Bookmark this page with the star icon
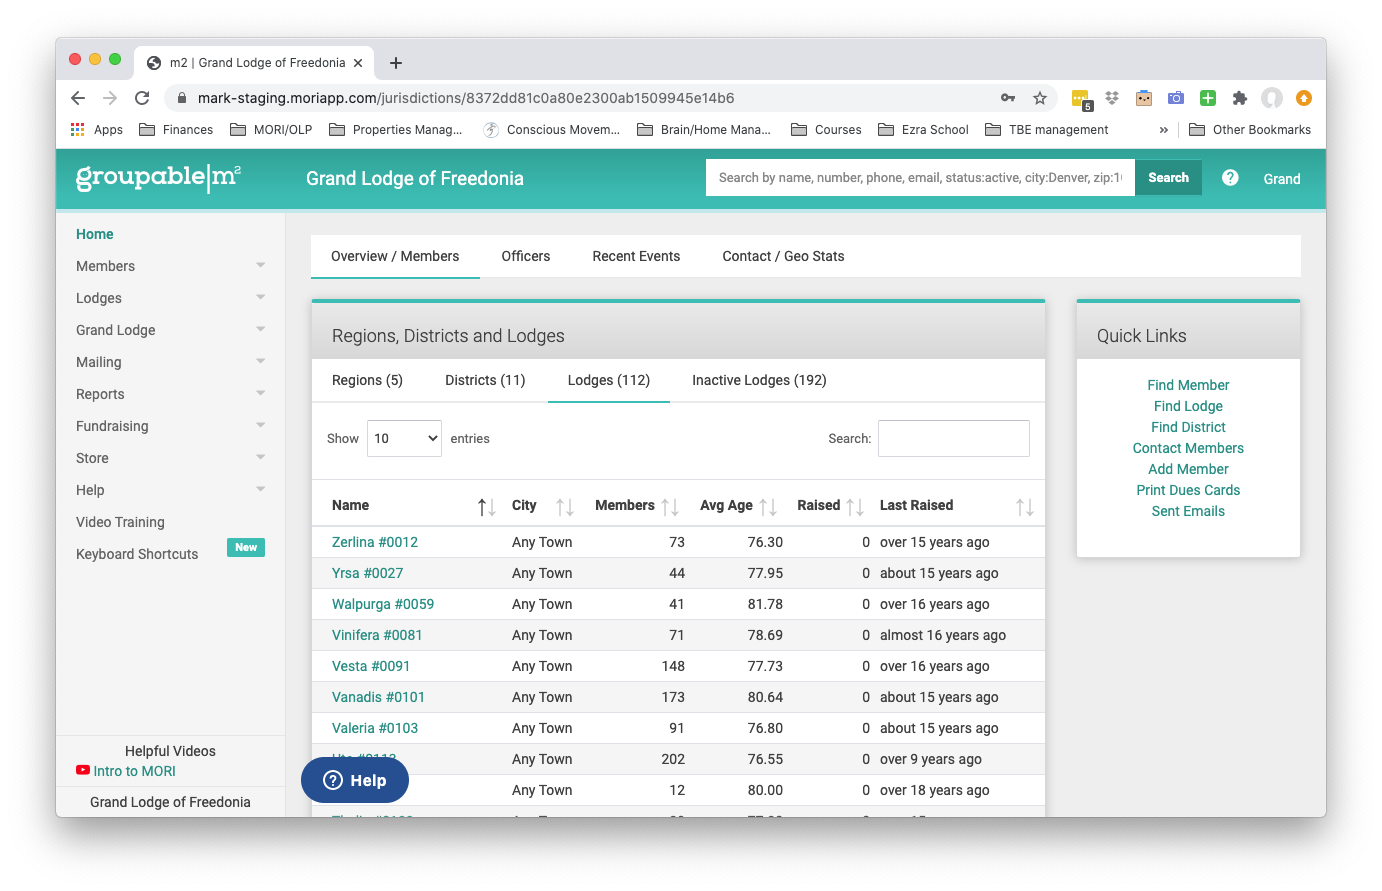 click(1040, 98)
